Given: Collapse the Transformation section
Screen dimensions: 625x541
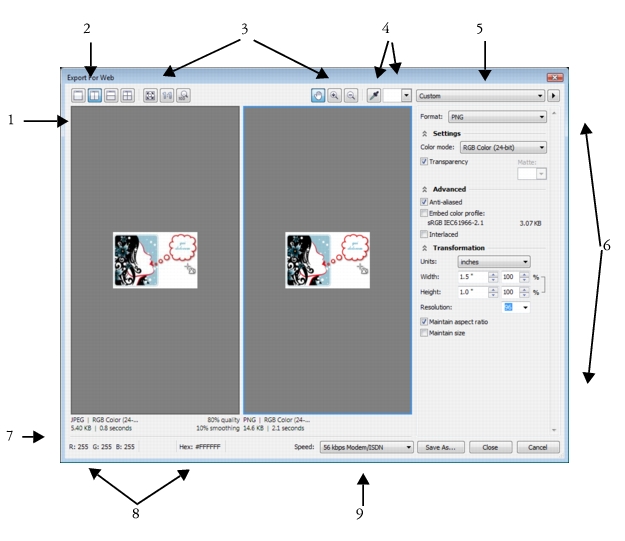Looking at the screenshot, I should coord(424,247).
